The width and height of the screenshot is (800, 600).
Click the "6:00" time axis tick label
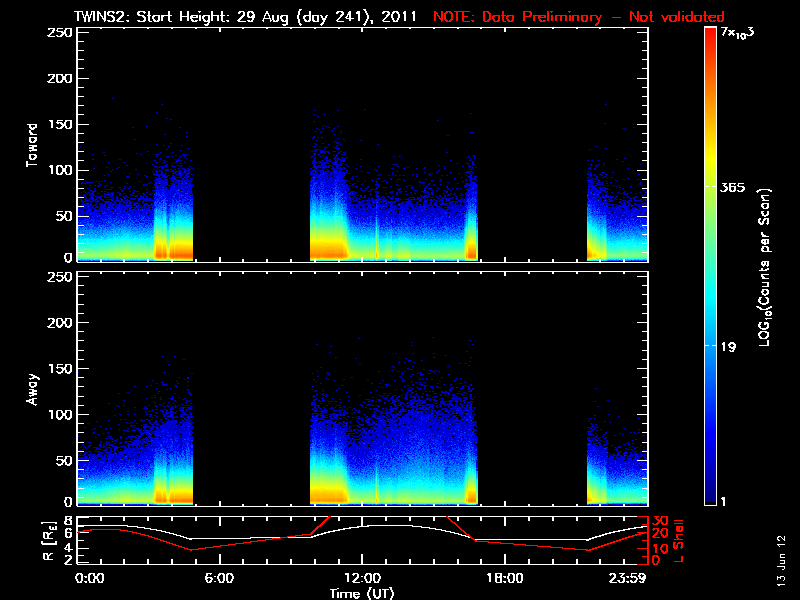click(220, 579)
